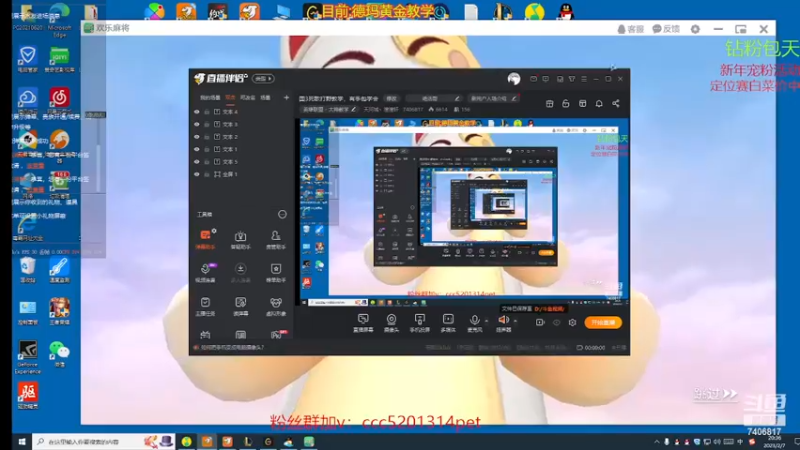
Task: Switch to the first scene tab on left
Action: [x=210, y=97]
